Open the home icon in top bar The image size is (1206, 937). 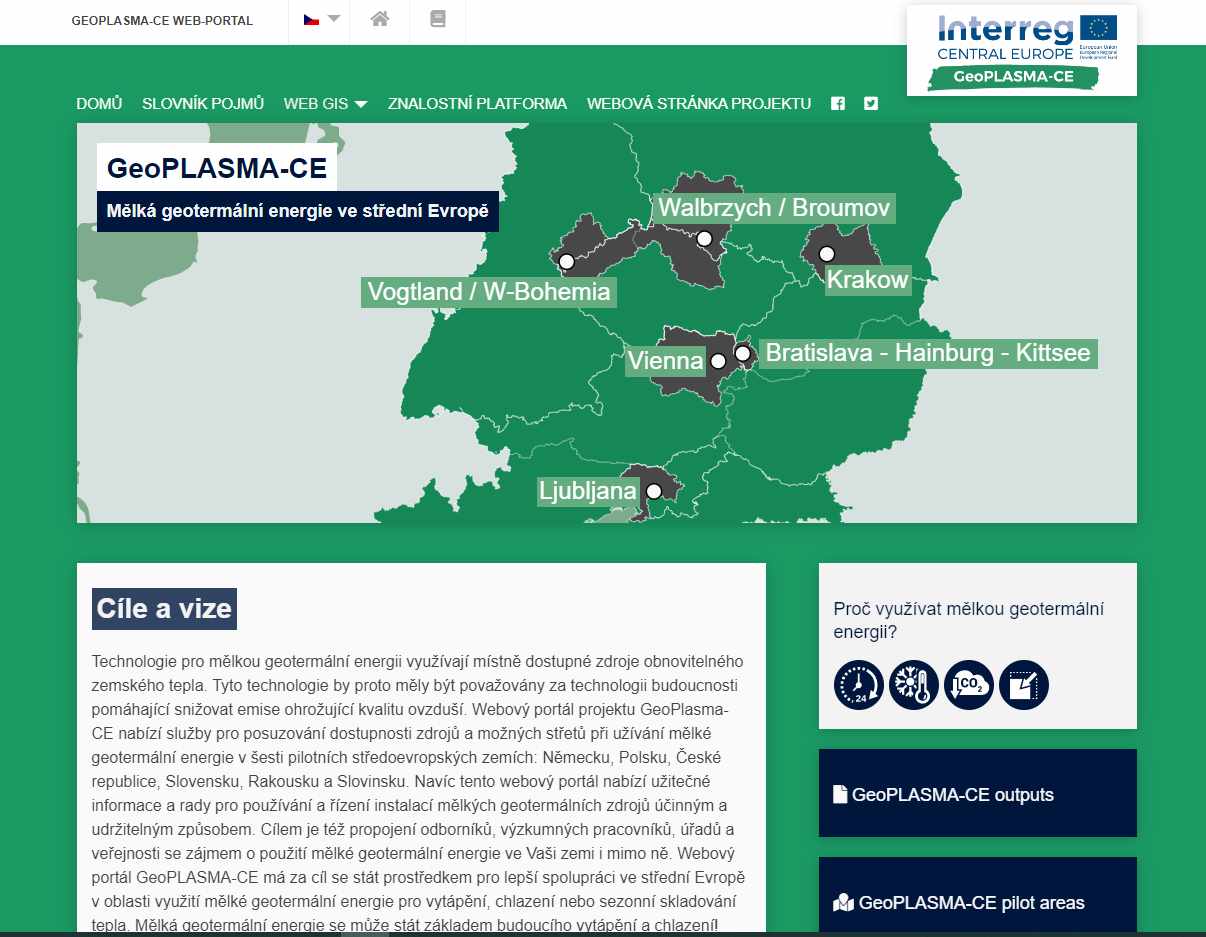point(379,19)
